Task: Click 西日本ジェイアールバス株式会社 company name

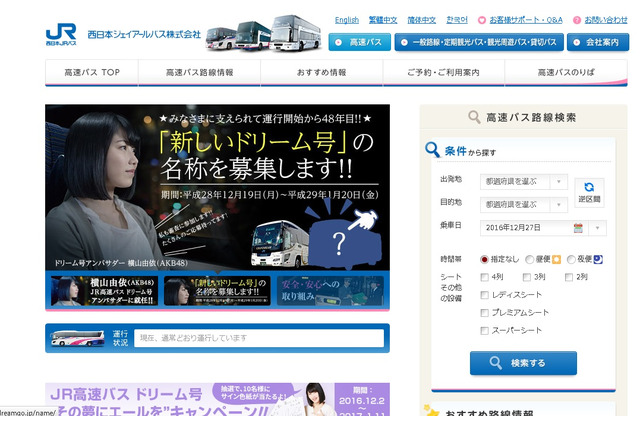Action: pos(144,34)
